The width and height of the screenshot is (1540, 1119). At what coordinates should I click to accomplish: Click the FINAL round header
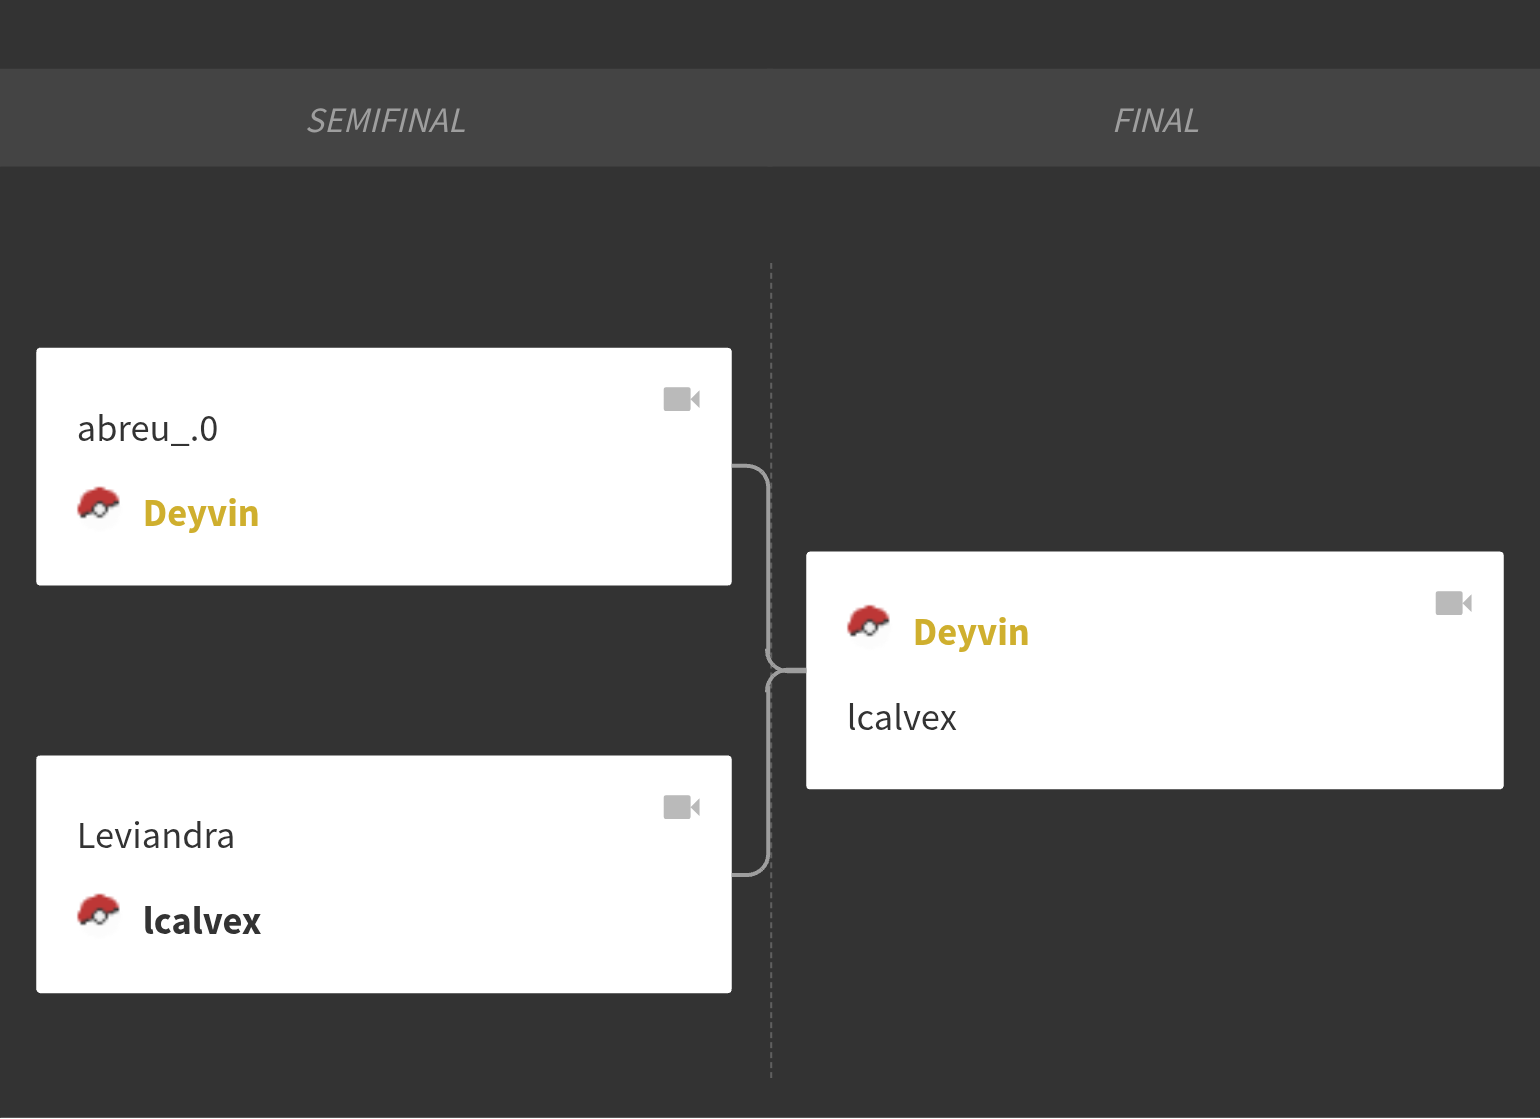pyautogui.click(x=1156, y=121)
